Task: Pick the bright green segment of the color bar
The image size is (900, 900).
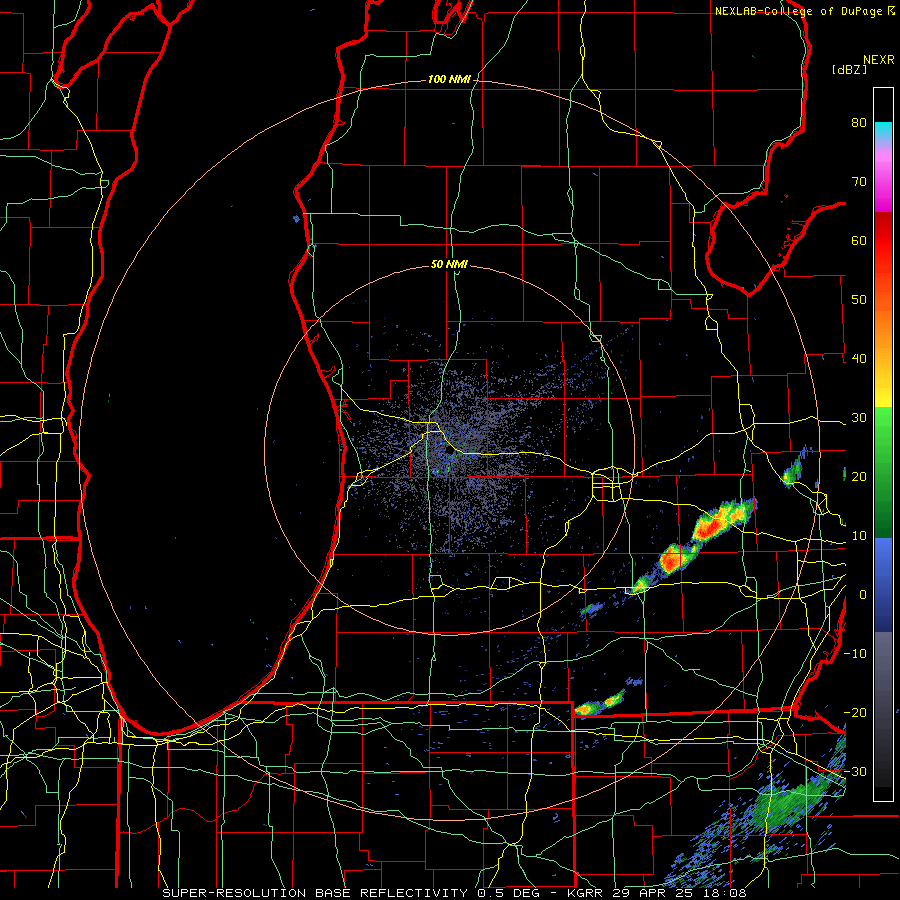Action: click(883, 428)
